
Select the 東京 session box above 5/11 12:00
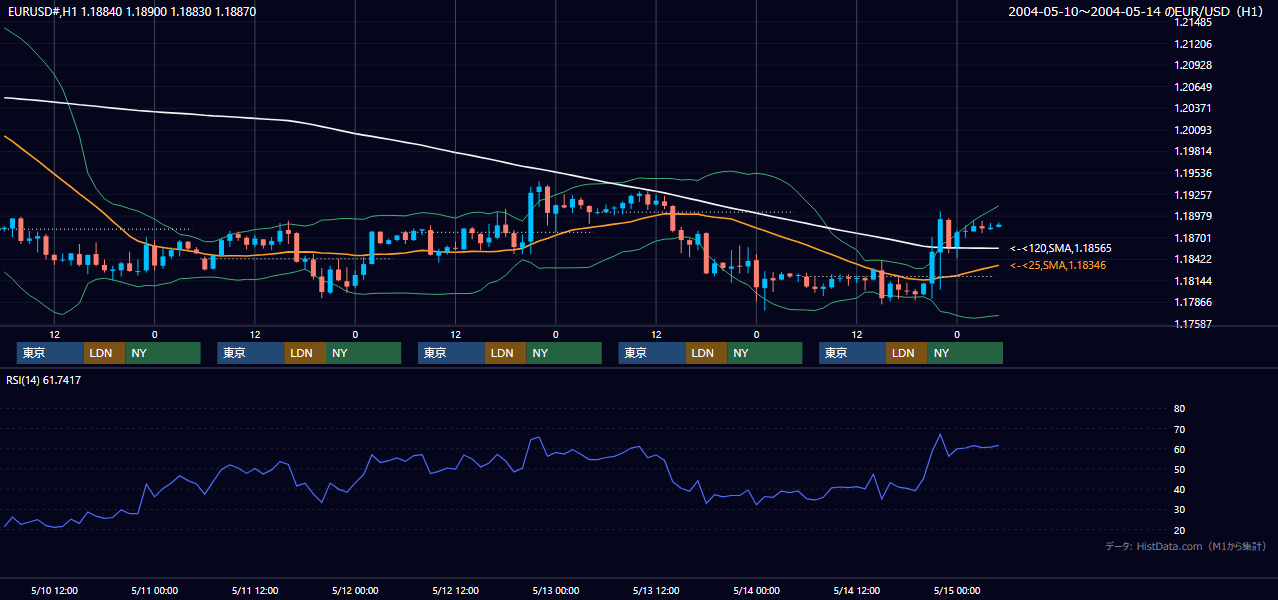point(251,353)
